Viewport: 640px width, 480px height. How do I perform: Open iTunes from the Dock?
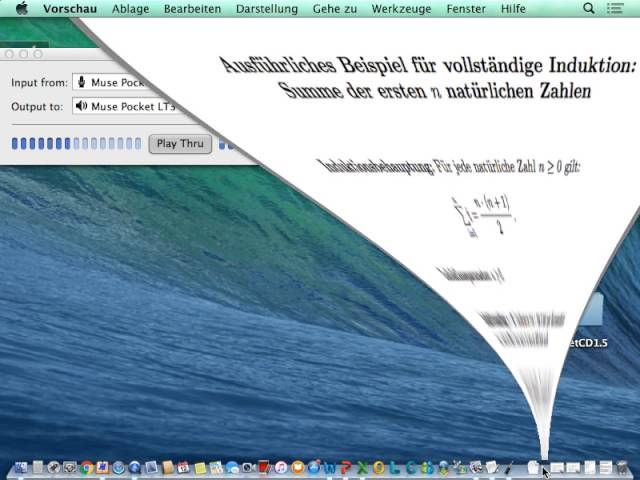(282, 467)
